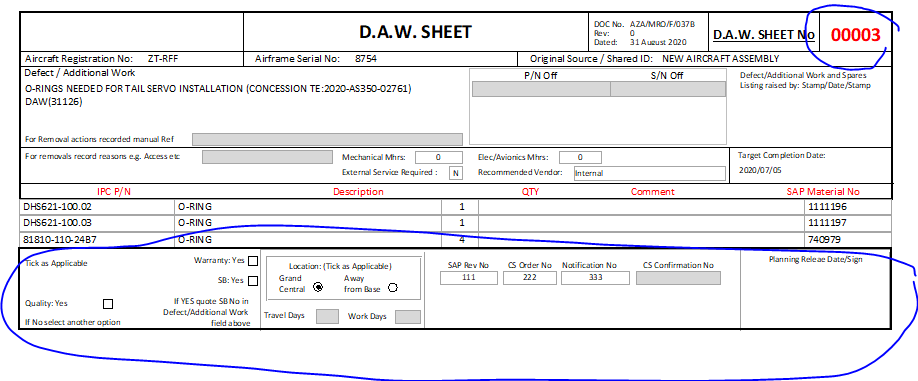Click the removal manual Ref field
The height and width of the screenshot is (381, 918).
click(327, 139)
